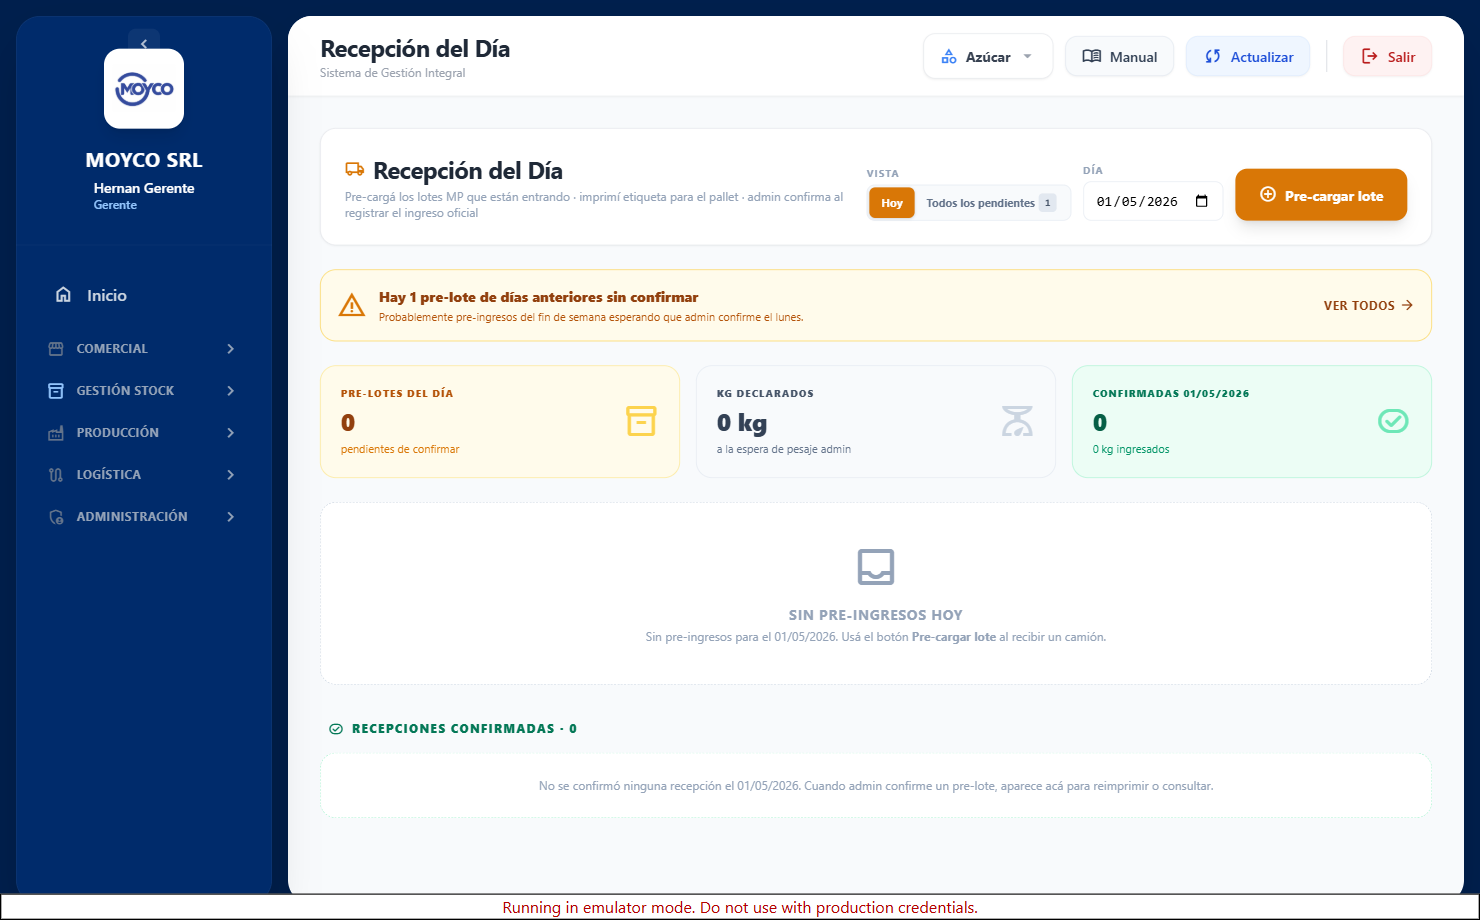Image resolution: width=1480 pixels, height=920 pixels.
Task: Click the MOYCO logo in the sidebar
Action: pyautogui.click(x=144, y=89)
